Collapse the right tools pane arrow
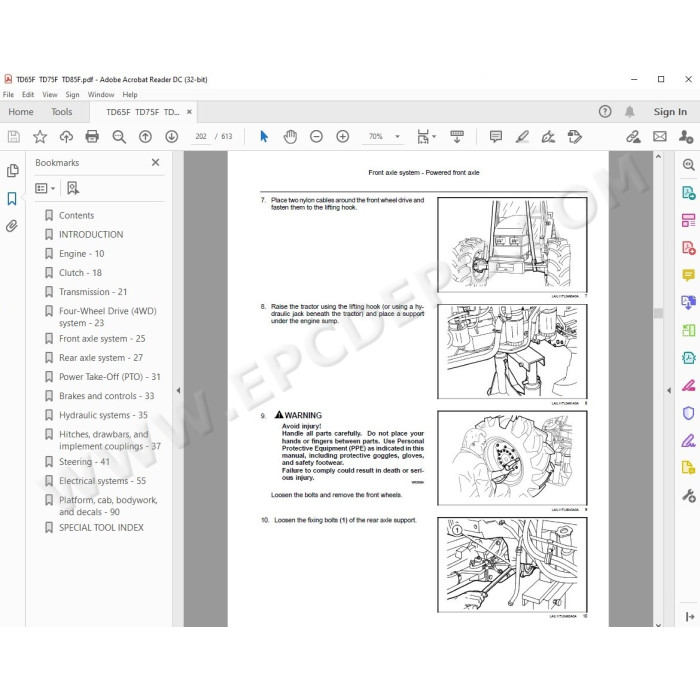 (669, 391)
